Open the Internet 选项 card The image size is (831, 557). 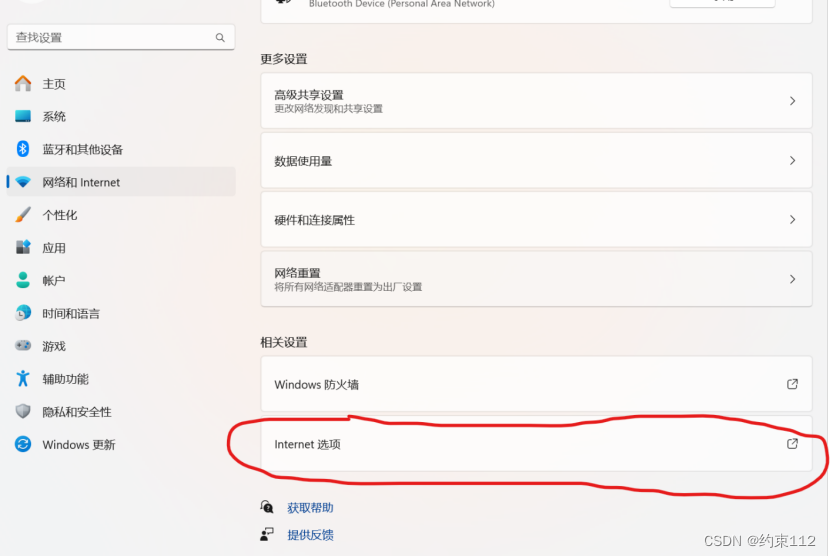pyautogui.click(x=536, y=444)
